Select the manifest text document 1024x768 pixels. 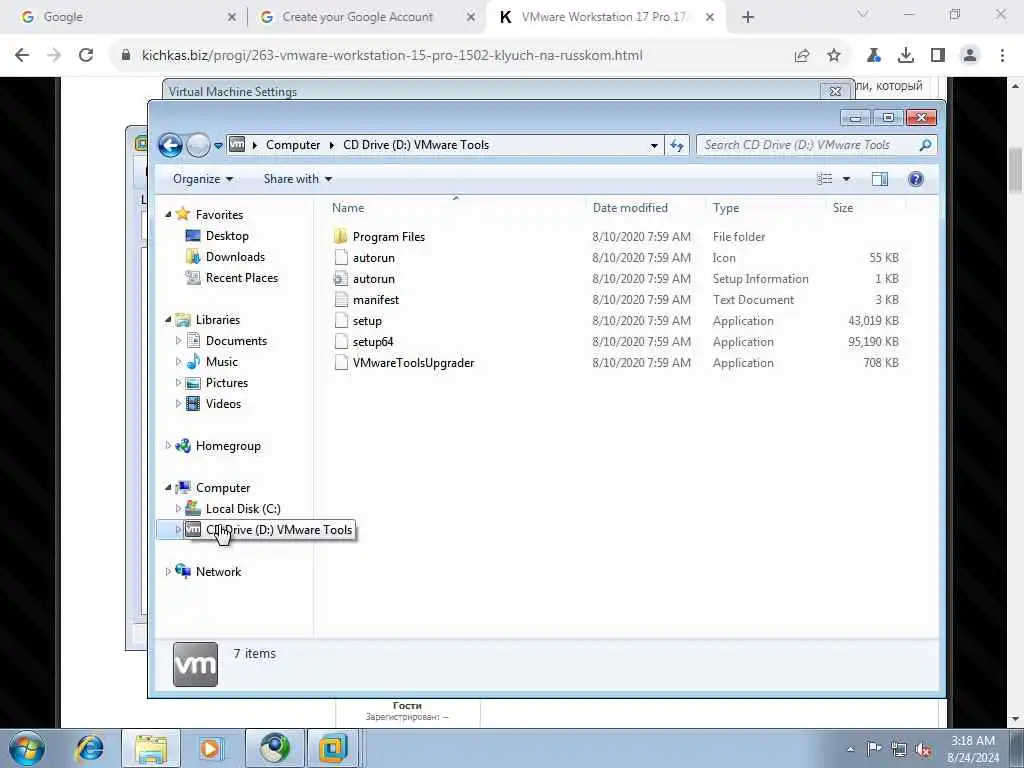(x=376, y=300)
